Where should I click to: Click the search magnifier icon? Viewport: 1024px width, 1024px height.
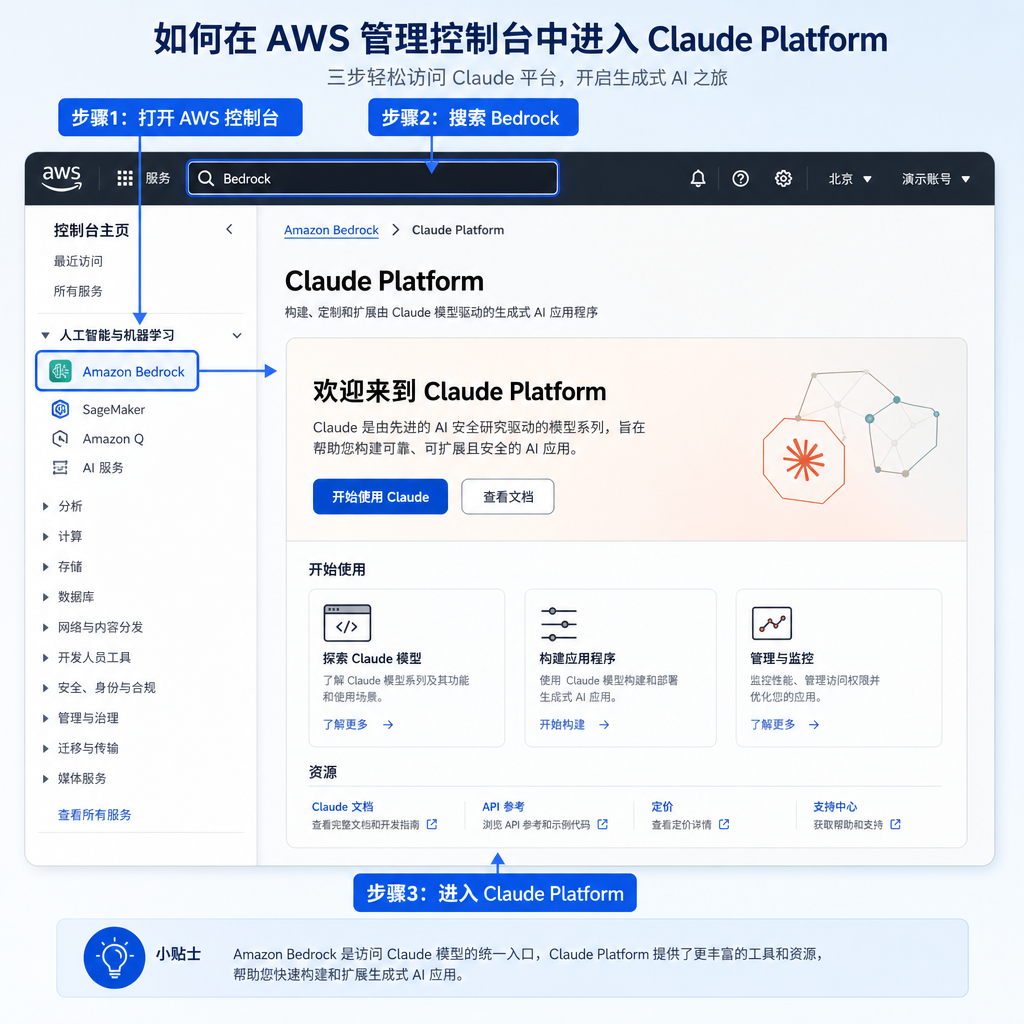[x=206, y=178]
